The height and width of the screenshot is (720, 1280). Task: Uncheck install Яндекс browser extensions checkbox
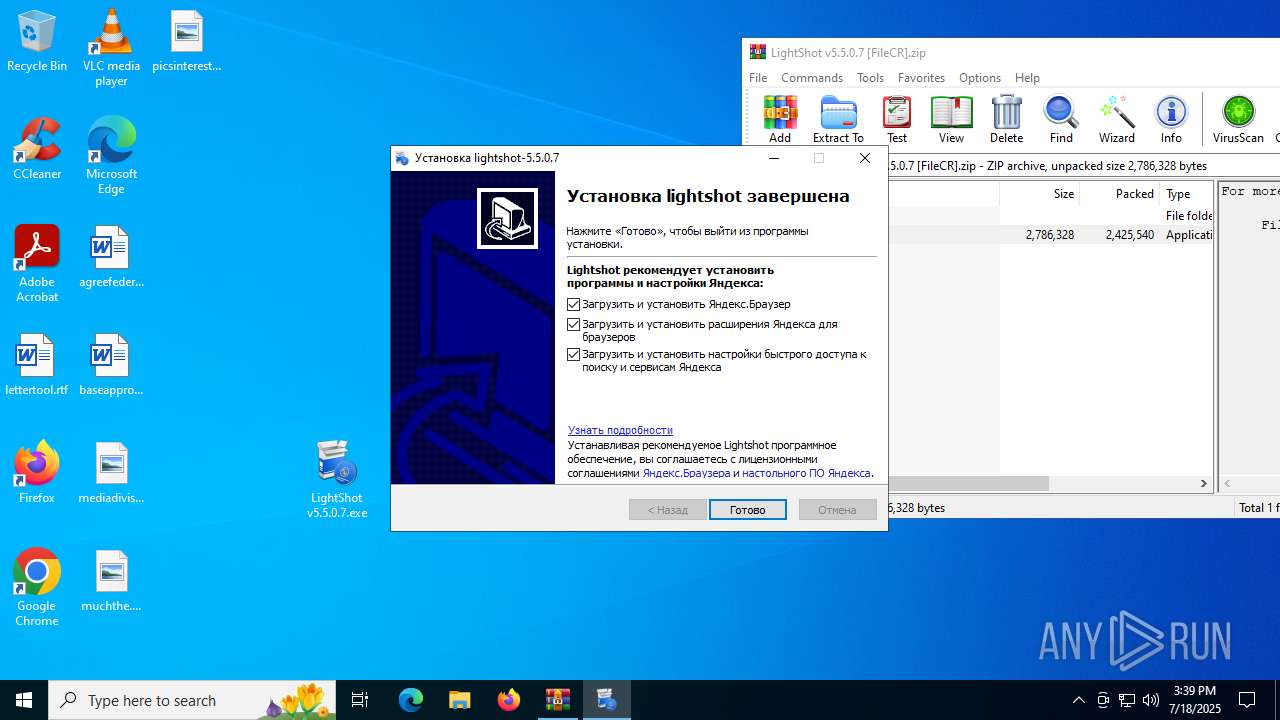coord(573,324)
